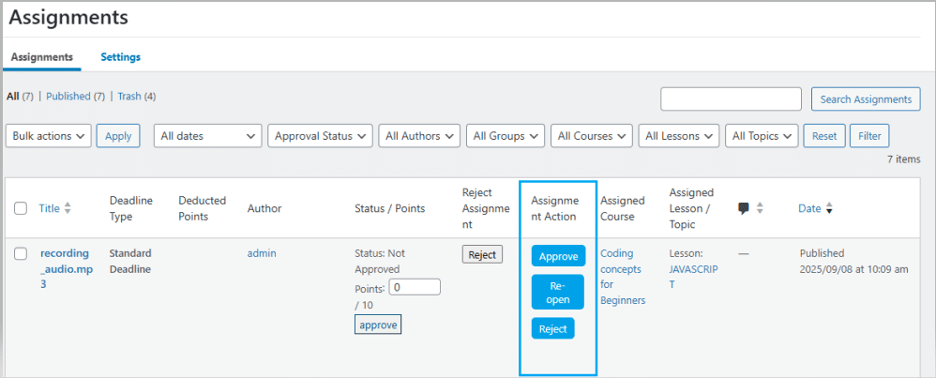The image size is (936, 378).
Task: Open the All Authors dropdown
Action: 420,136
